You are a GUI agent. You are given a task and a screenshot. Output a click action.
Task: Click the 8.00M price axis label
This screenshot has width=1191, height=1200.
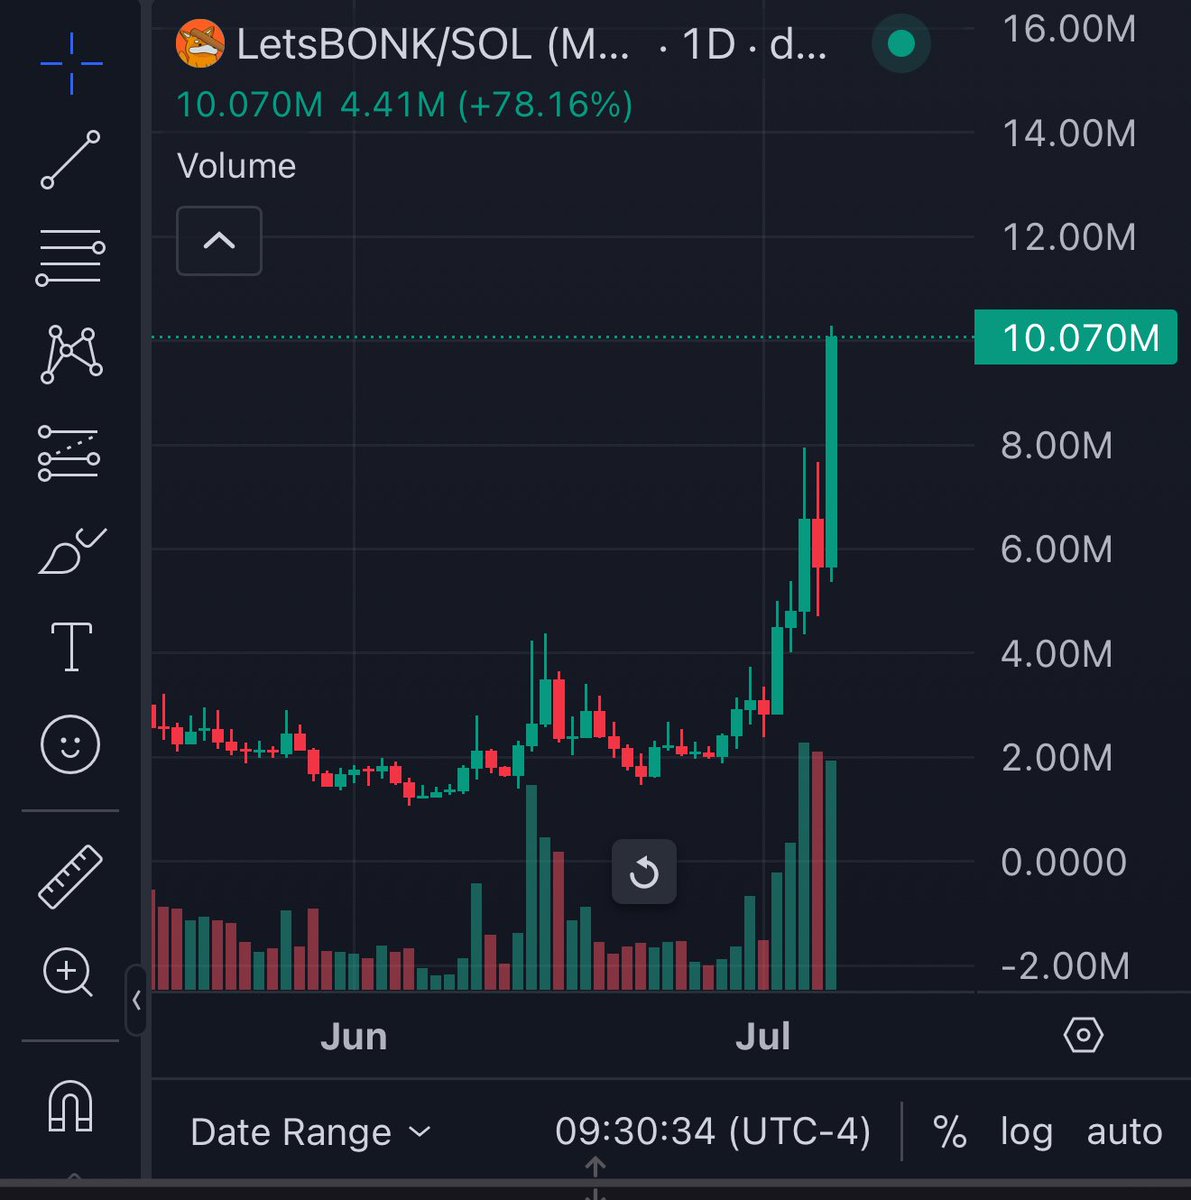1057,445
